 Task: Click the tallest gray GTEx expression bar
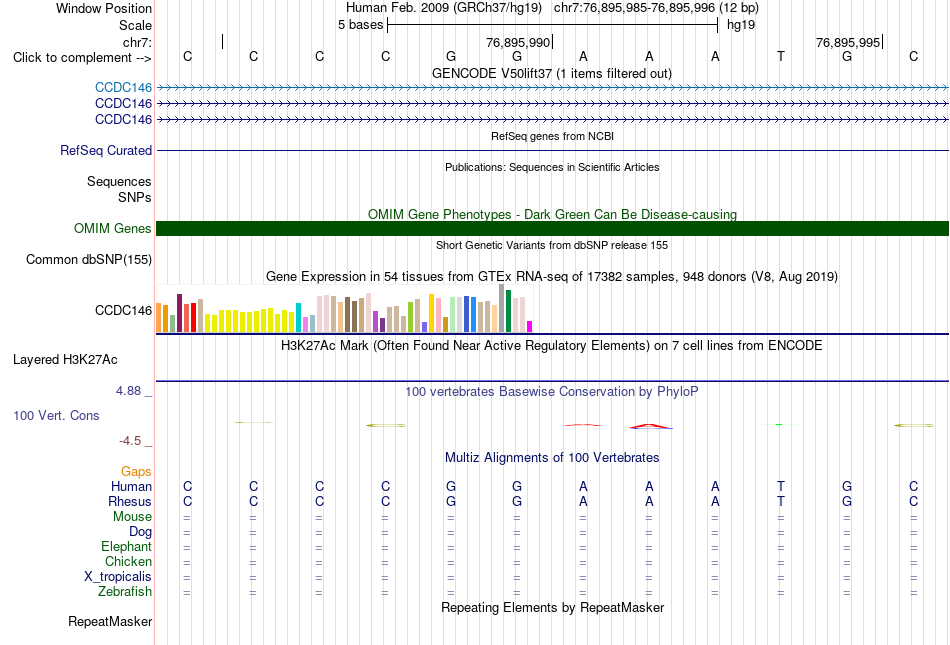pos(502,308)
